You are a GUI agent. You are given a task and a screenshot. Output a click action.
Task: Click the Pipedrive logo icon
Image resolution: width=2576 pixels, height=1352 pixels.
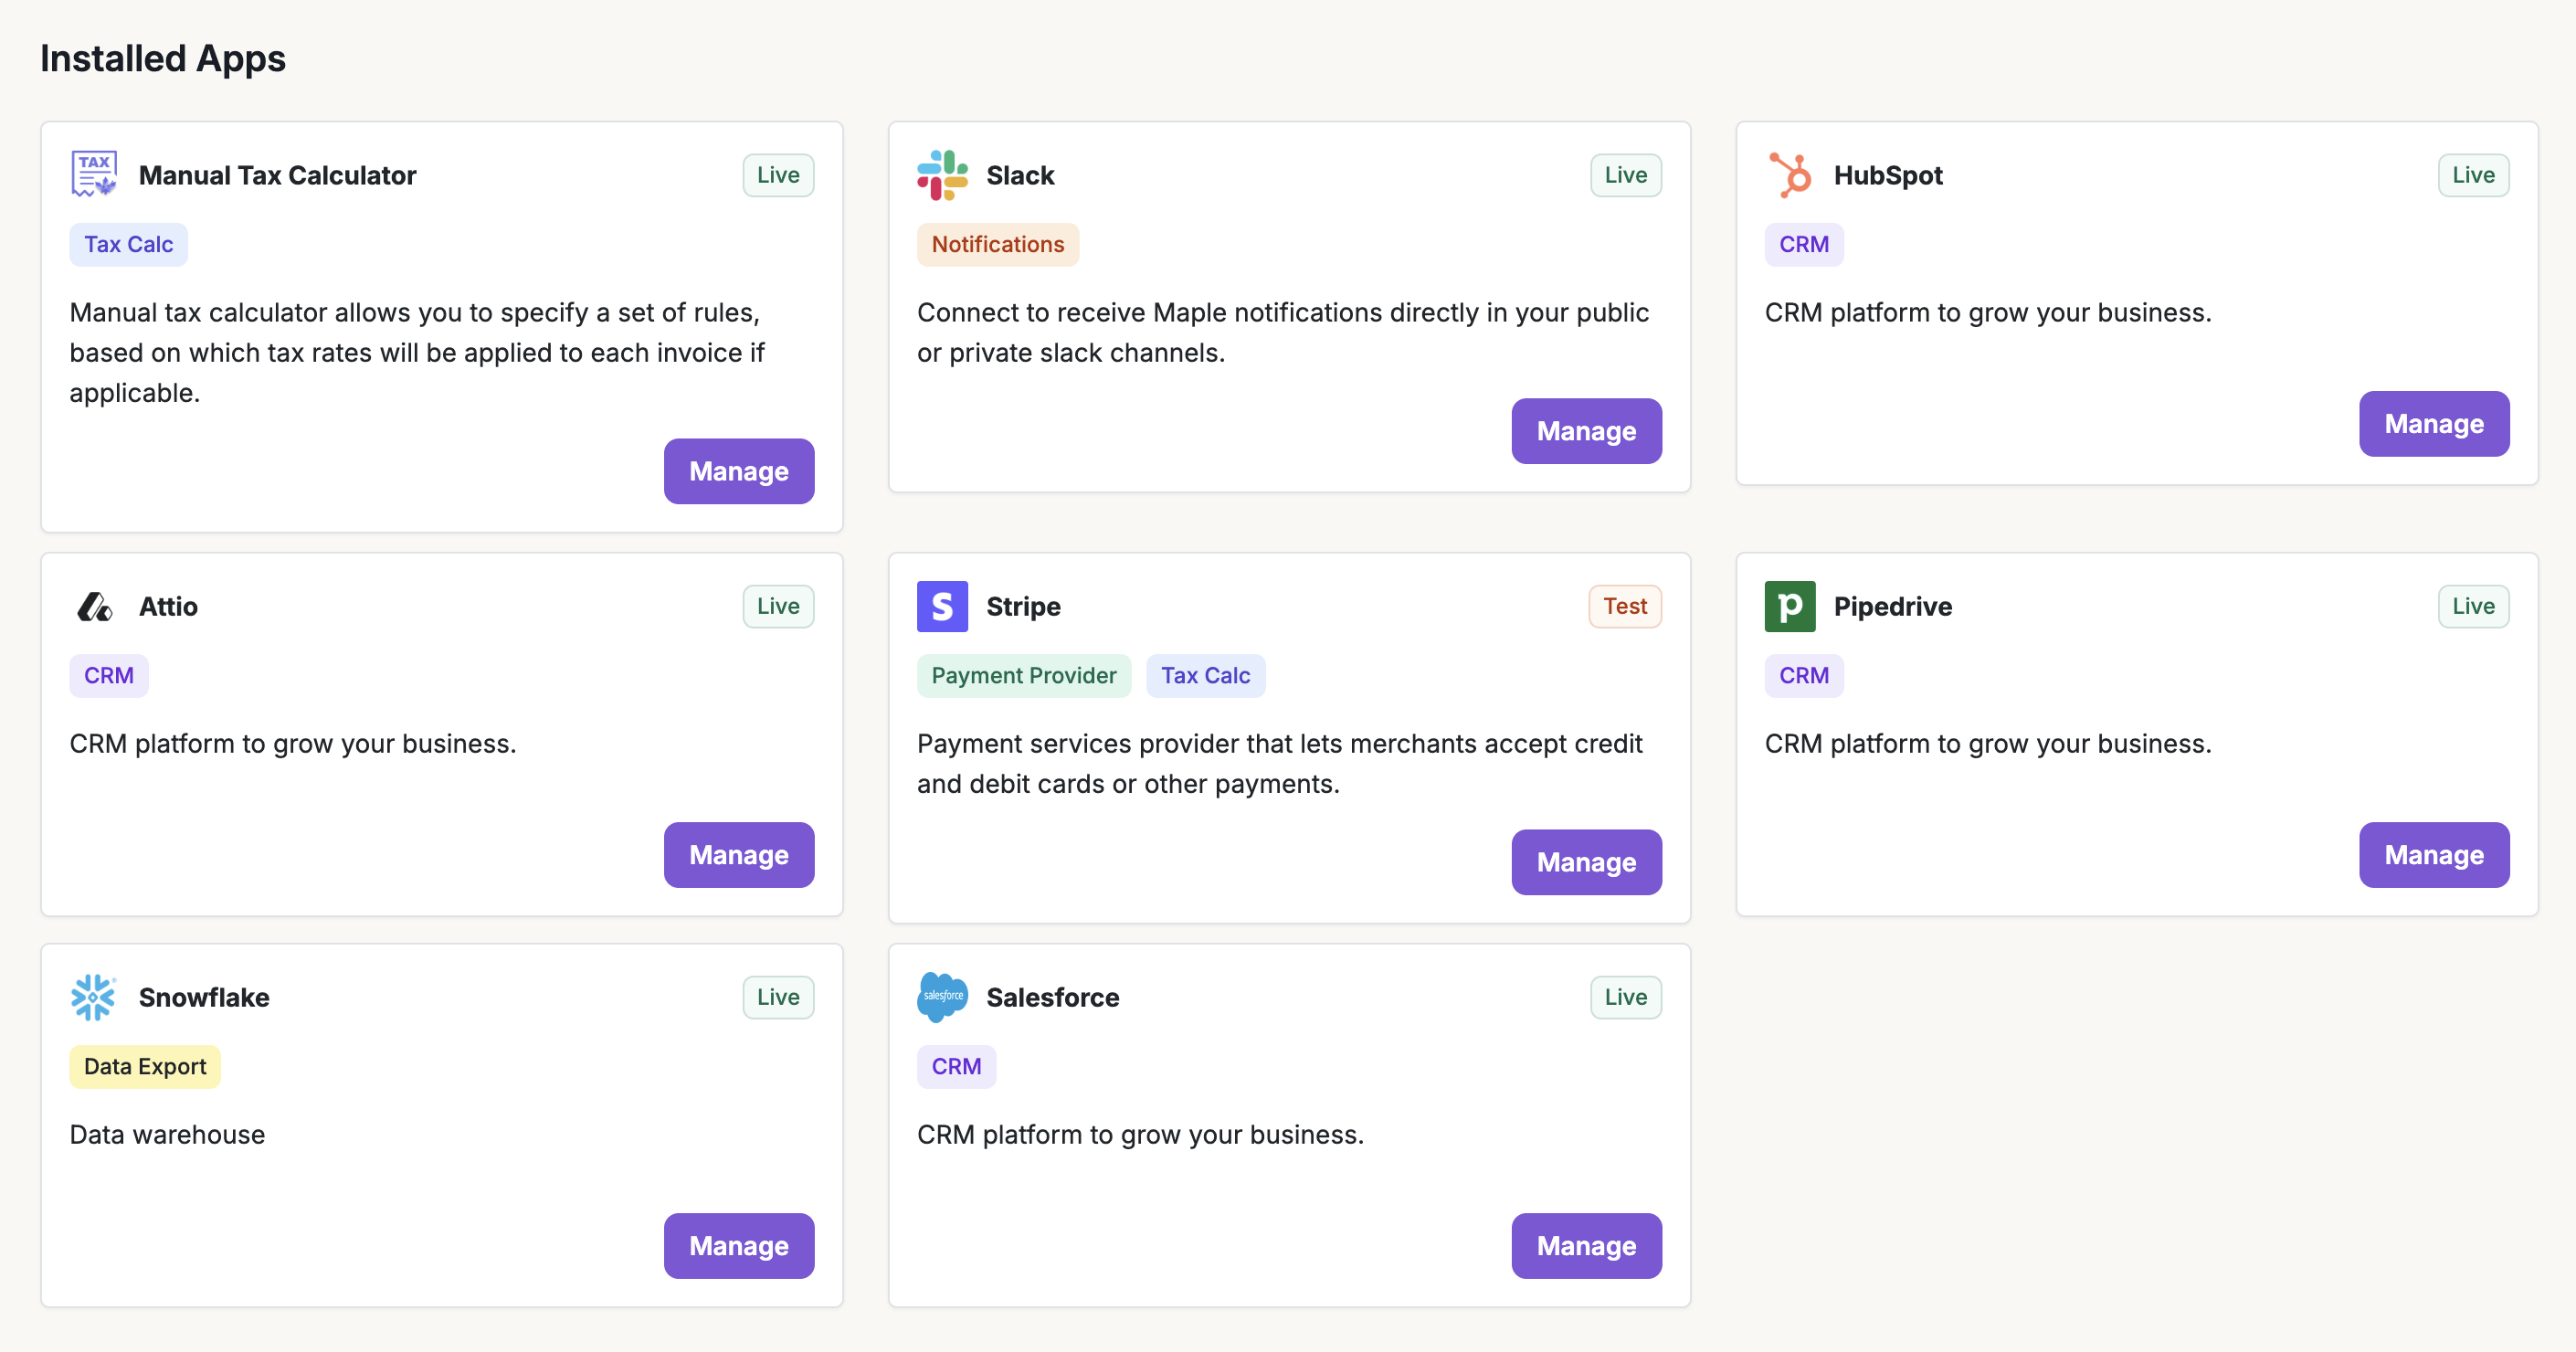(1789, 606)
